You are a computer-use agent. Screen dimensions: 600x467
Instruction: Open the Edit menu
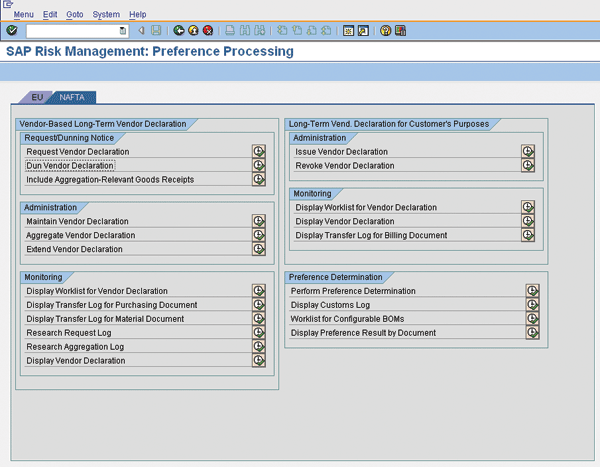click(x=50, y=15)
